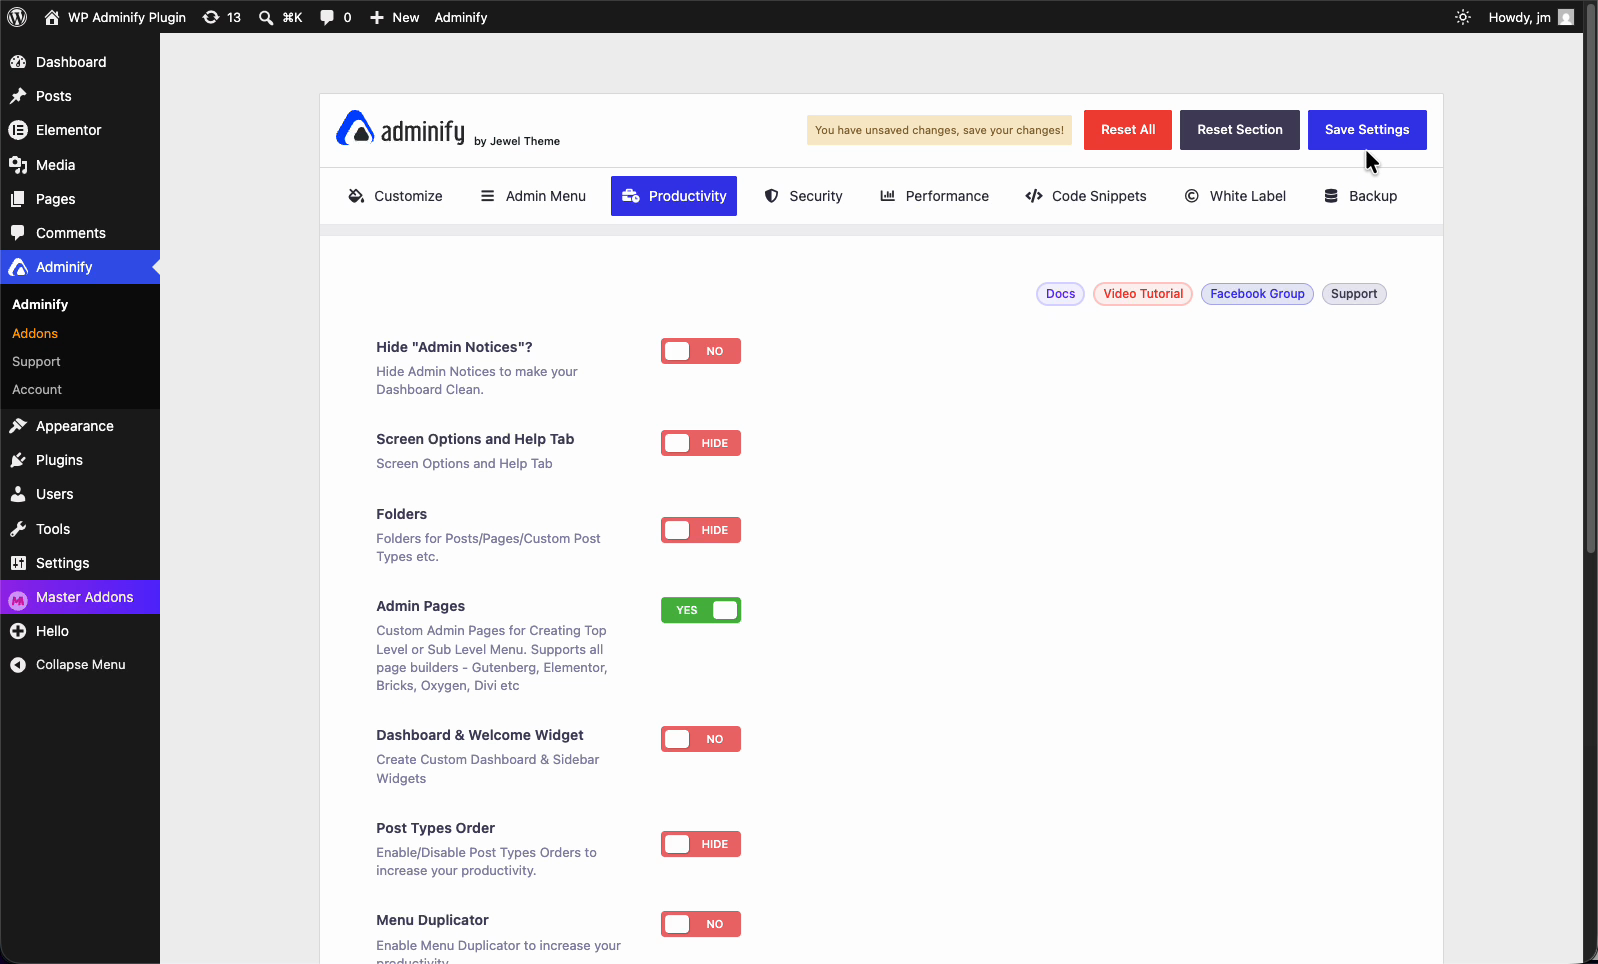Click the Support badge link
Image resolution: width=1598 pixels, height=964 pixels.
point(1354,294)
